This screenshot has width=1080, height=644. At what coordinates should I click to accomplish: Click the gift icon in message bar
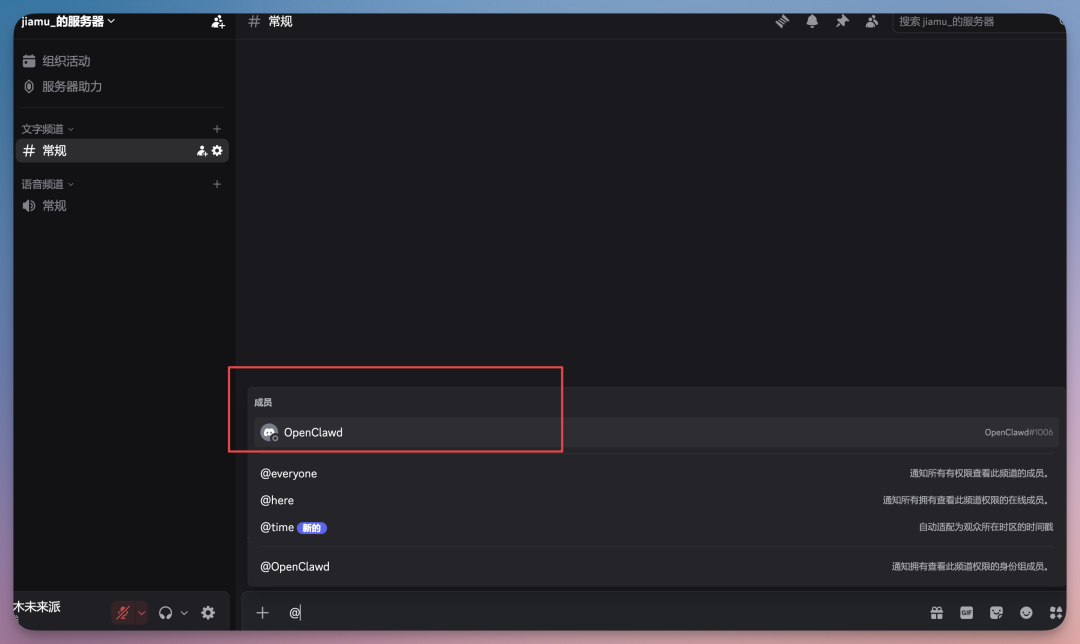point(937,613)
